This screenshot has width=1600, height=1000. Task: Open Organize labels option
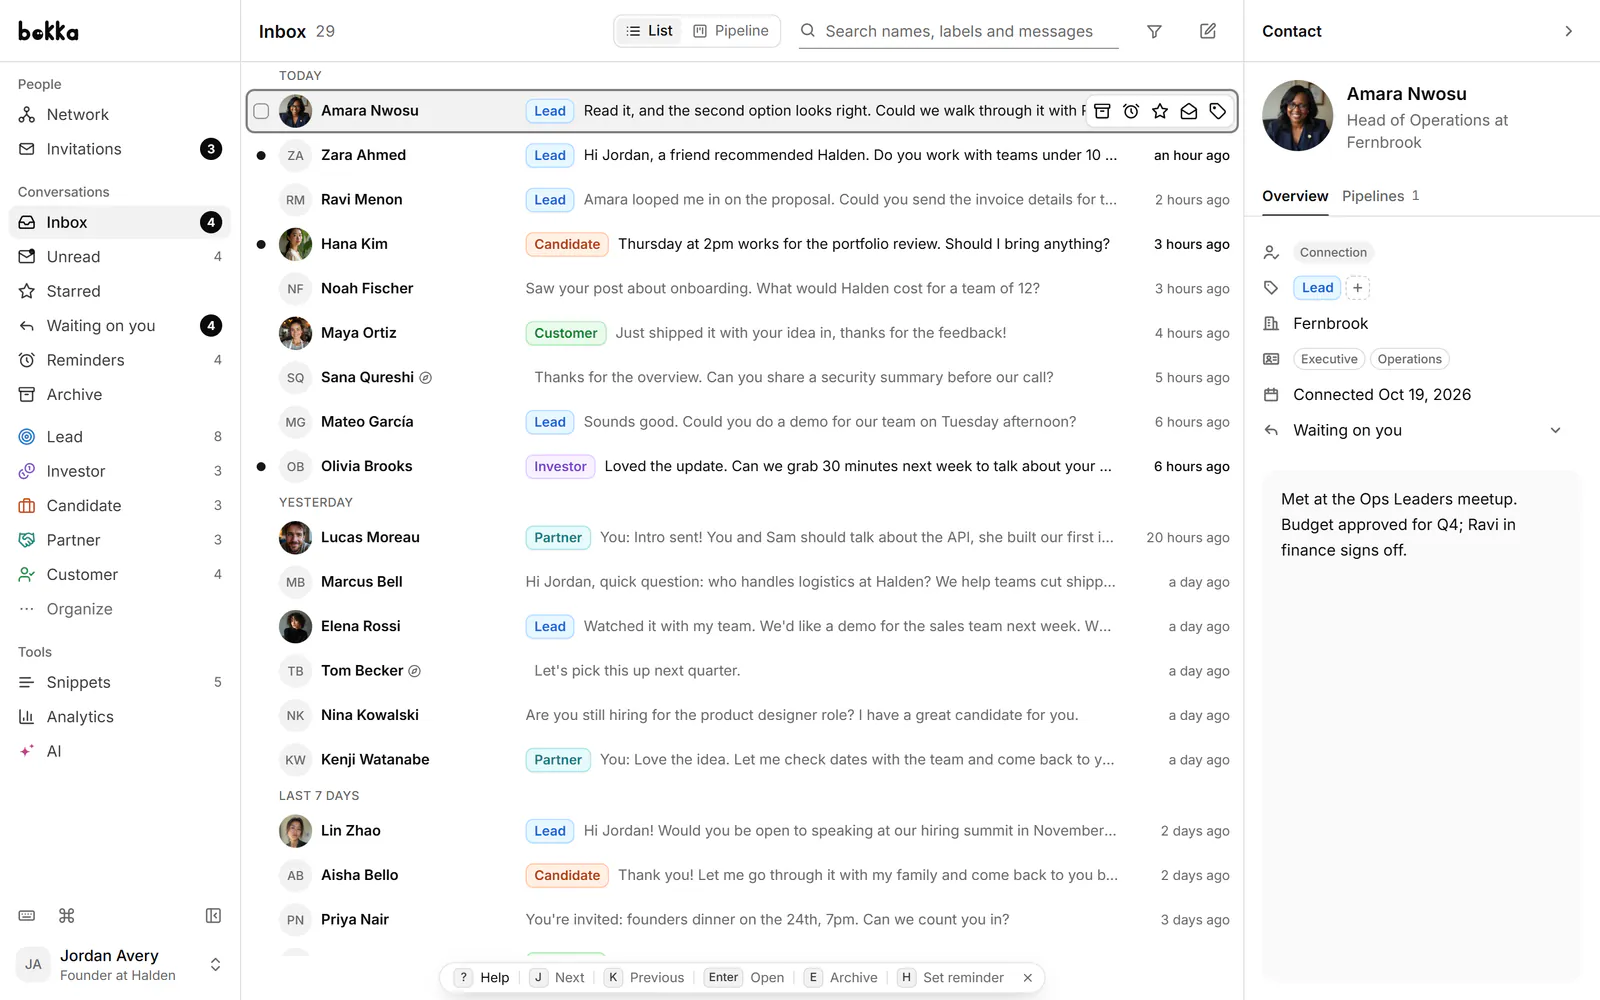120,609
